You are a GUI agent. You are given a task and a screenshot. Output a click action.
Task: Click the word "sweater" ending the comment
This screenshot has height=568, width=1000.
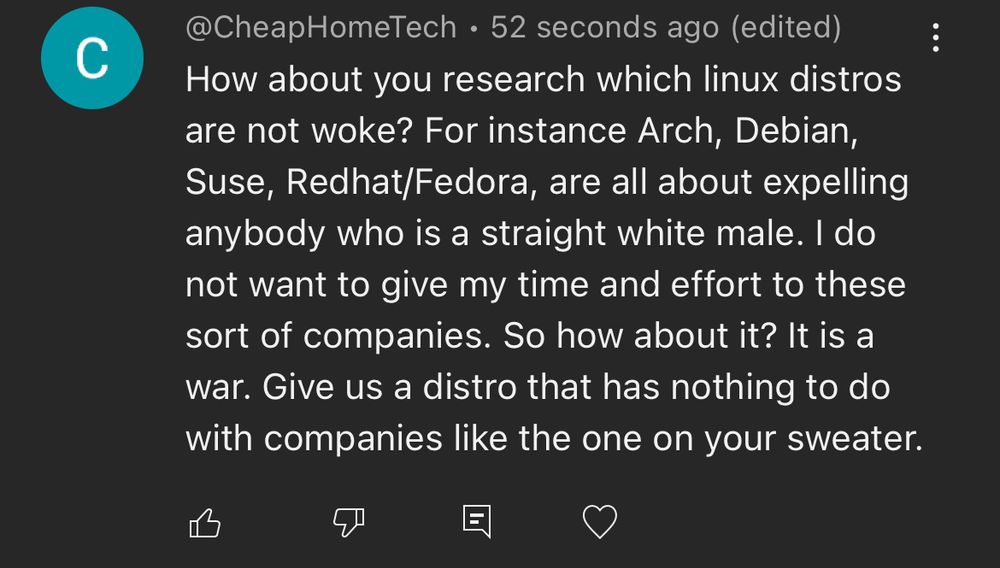(x=855, y=439)
